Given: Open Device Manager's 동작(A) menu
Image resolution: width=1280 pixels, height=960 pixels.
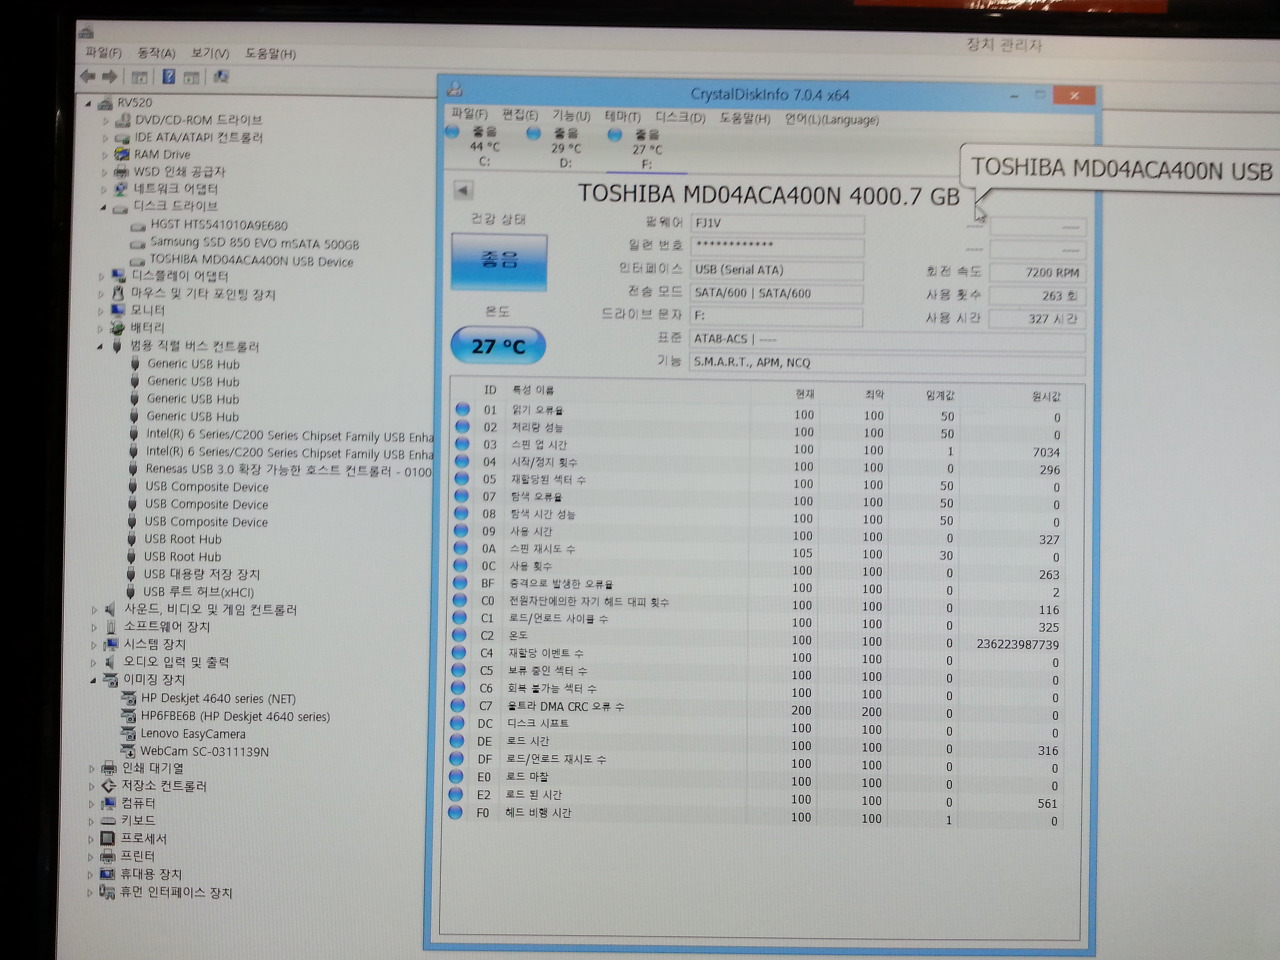Looking at the screenshot, I should tap(156, 53).
